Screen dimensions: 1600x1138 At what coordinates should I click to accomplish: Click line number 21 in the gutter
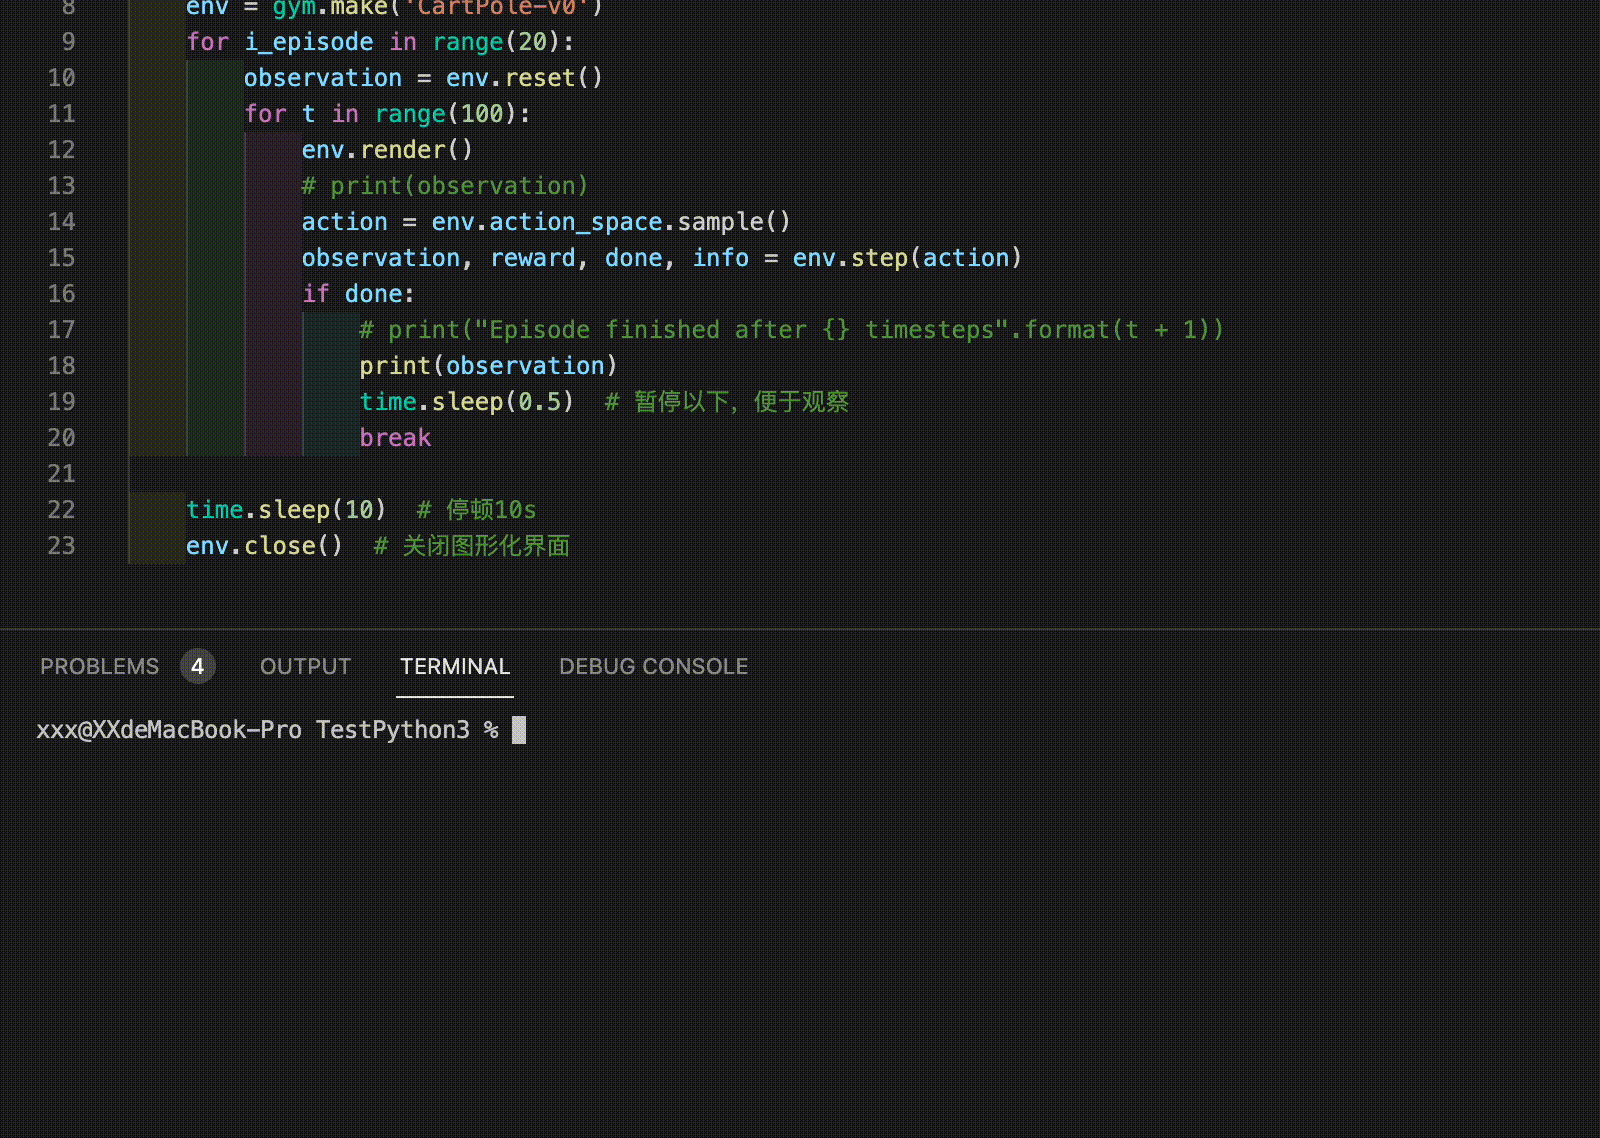(x=61, y=474)
